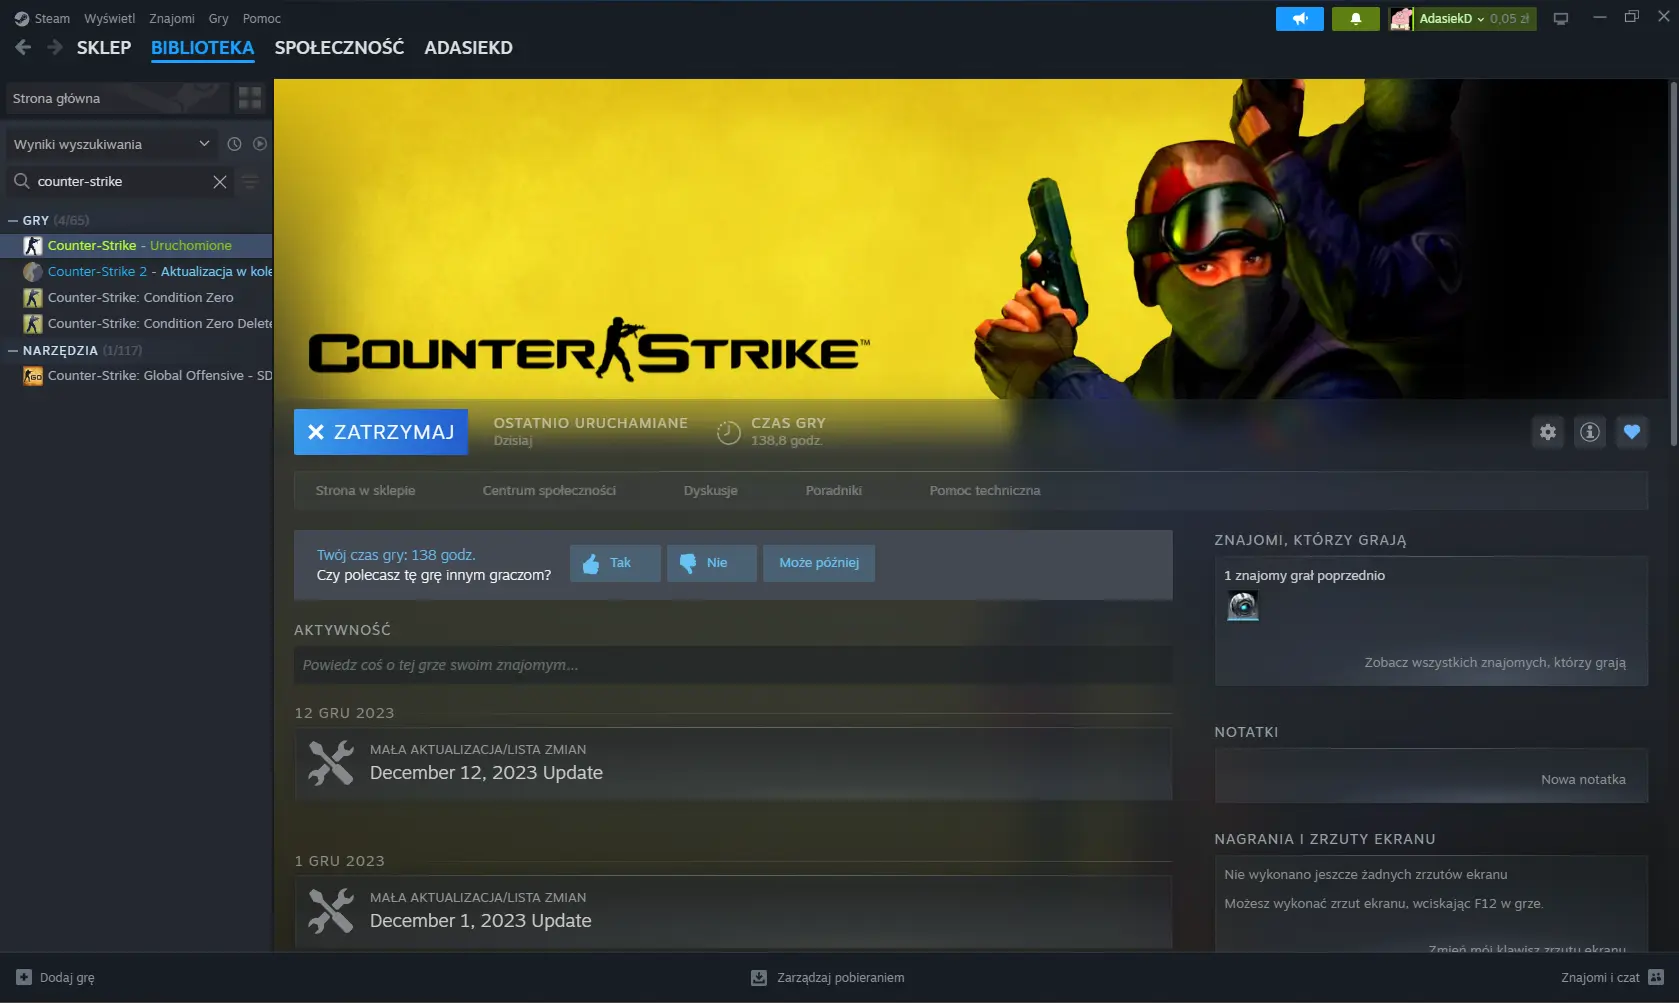This screenshot has height=1003, width=1679.
Task: Open the Pomoc menu
Action: click(262, 18)
